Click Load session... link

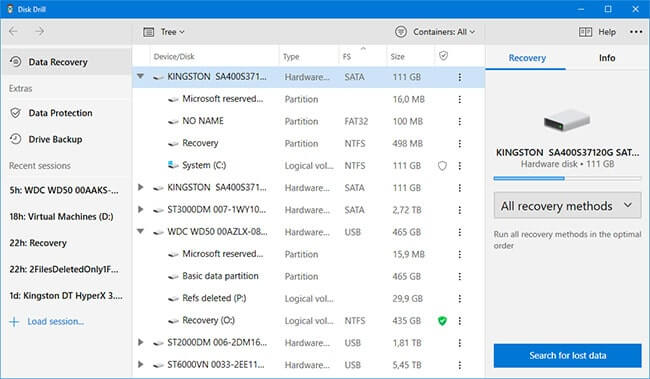(x=56, y=321)
